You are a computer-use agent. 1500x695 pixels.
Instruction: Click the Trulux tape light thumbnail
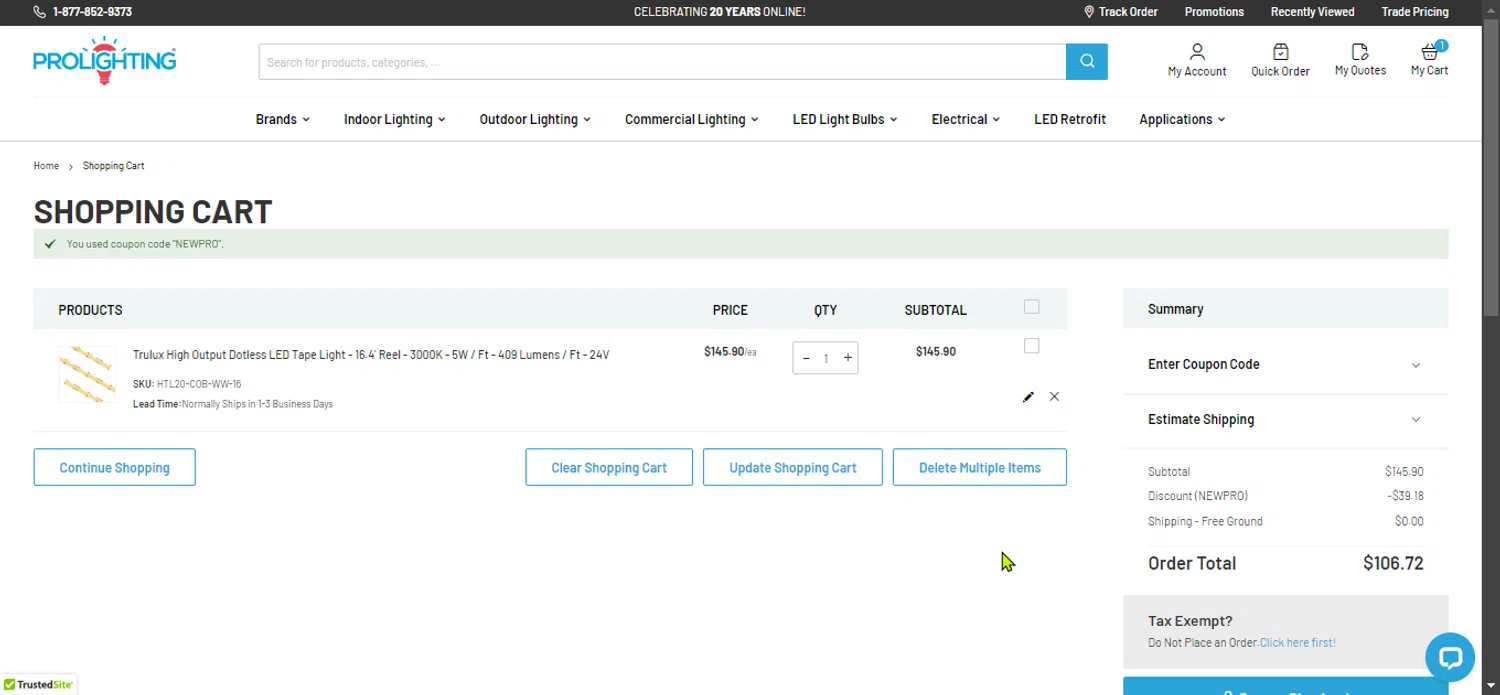tap(87, 374)
